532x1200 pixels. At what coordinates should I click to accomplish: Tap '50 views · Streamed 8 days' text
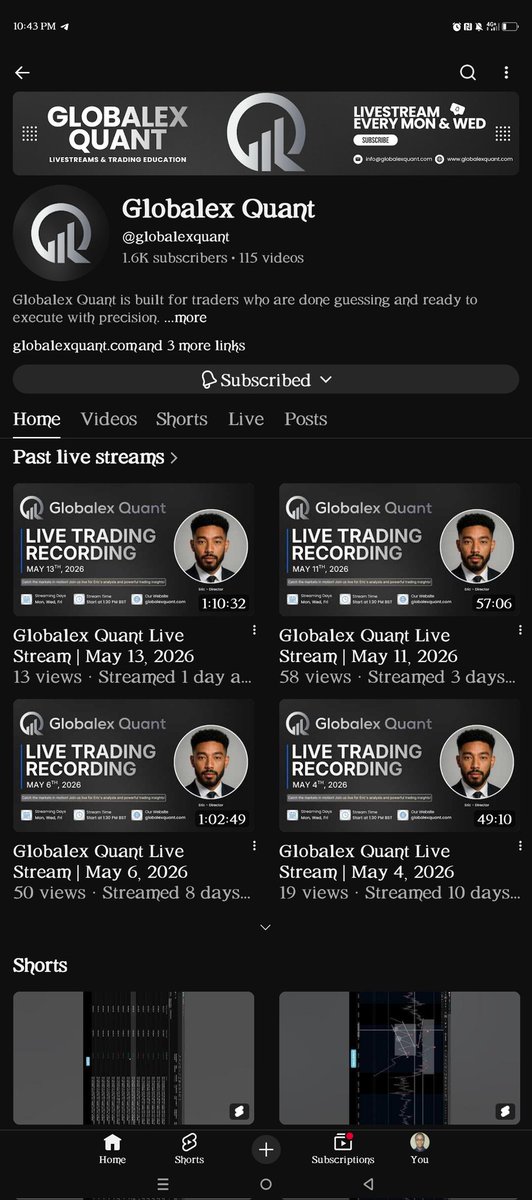pos(132,893)
